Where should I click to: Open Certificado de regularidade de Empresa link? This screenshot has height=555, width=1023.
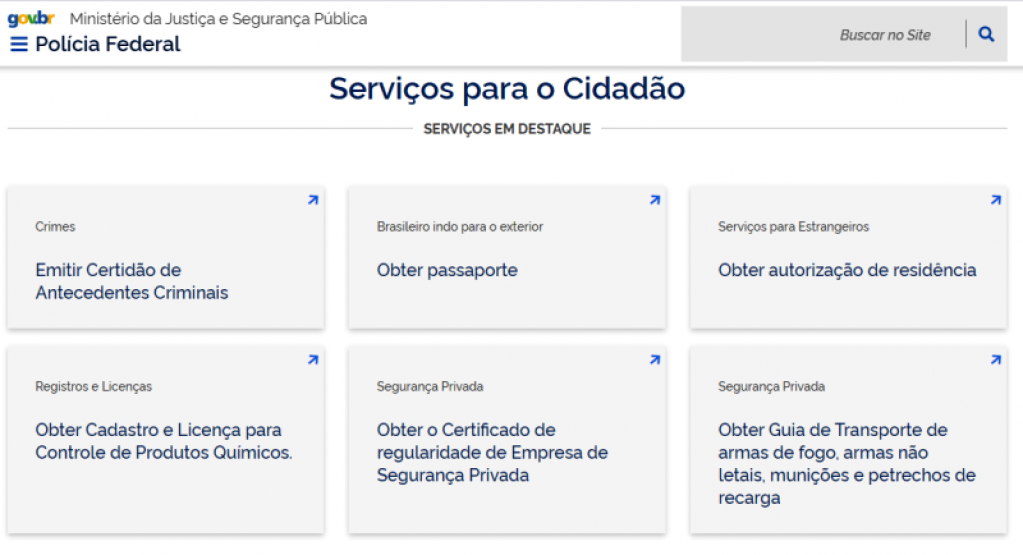pos(492,453)
